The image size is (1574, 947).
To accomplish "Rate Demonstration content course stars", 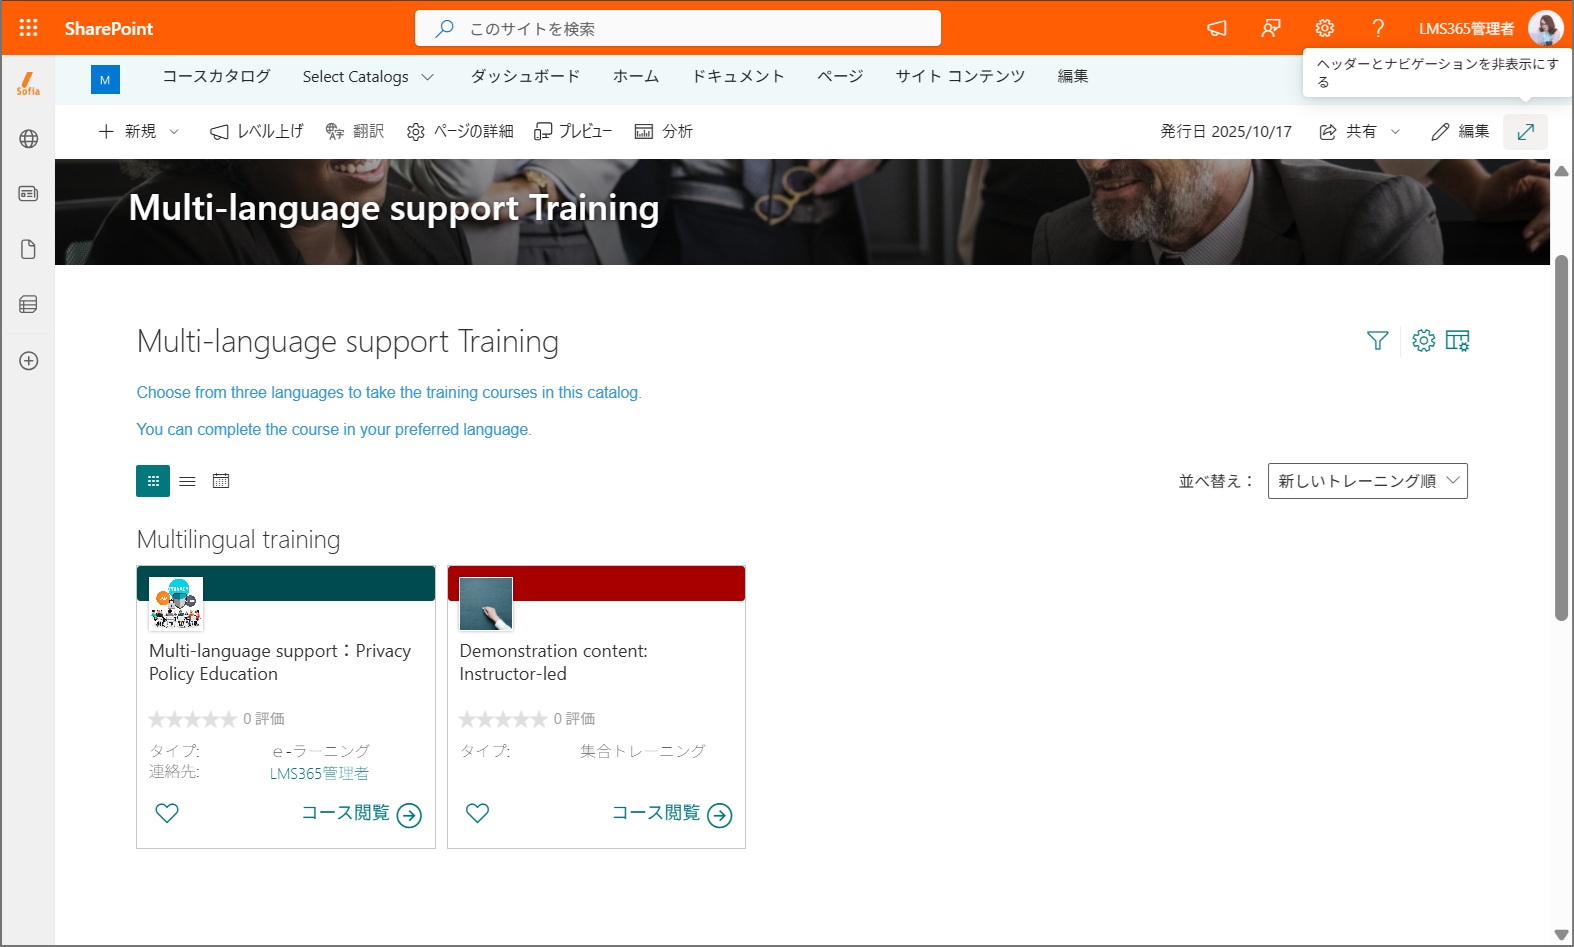I will [503, 719].
